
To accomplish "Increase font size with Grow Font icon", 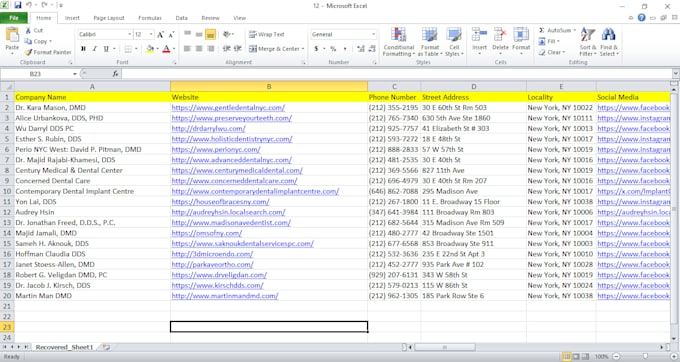I will pyautogui.click(x=160, y=34).
